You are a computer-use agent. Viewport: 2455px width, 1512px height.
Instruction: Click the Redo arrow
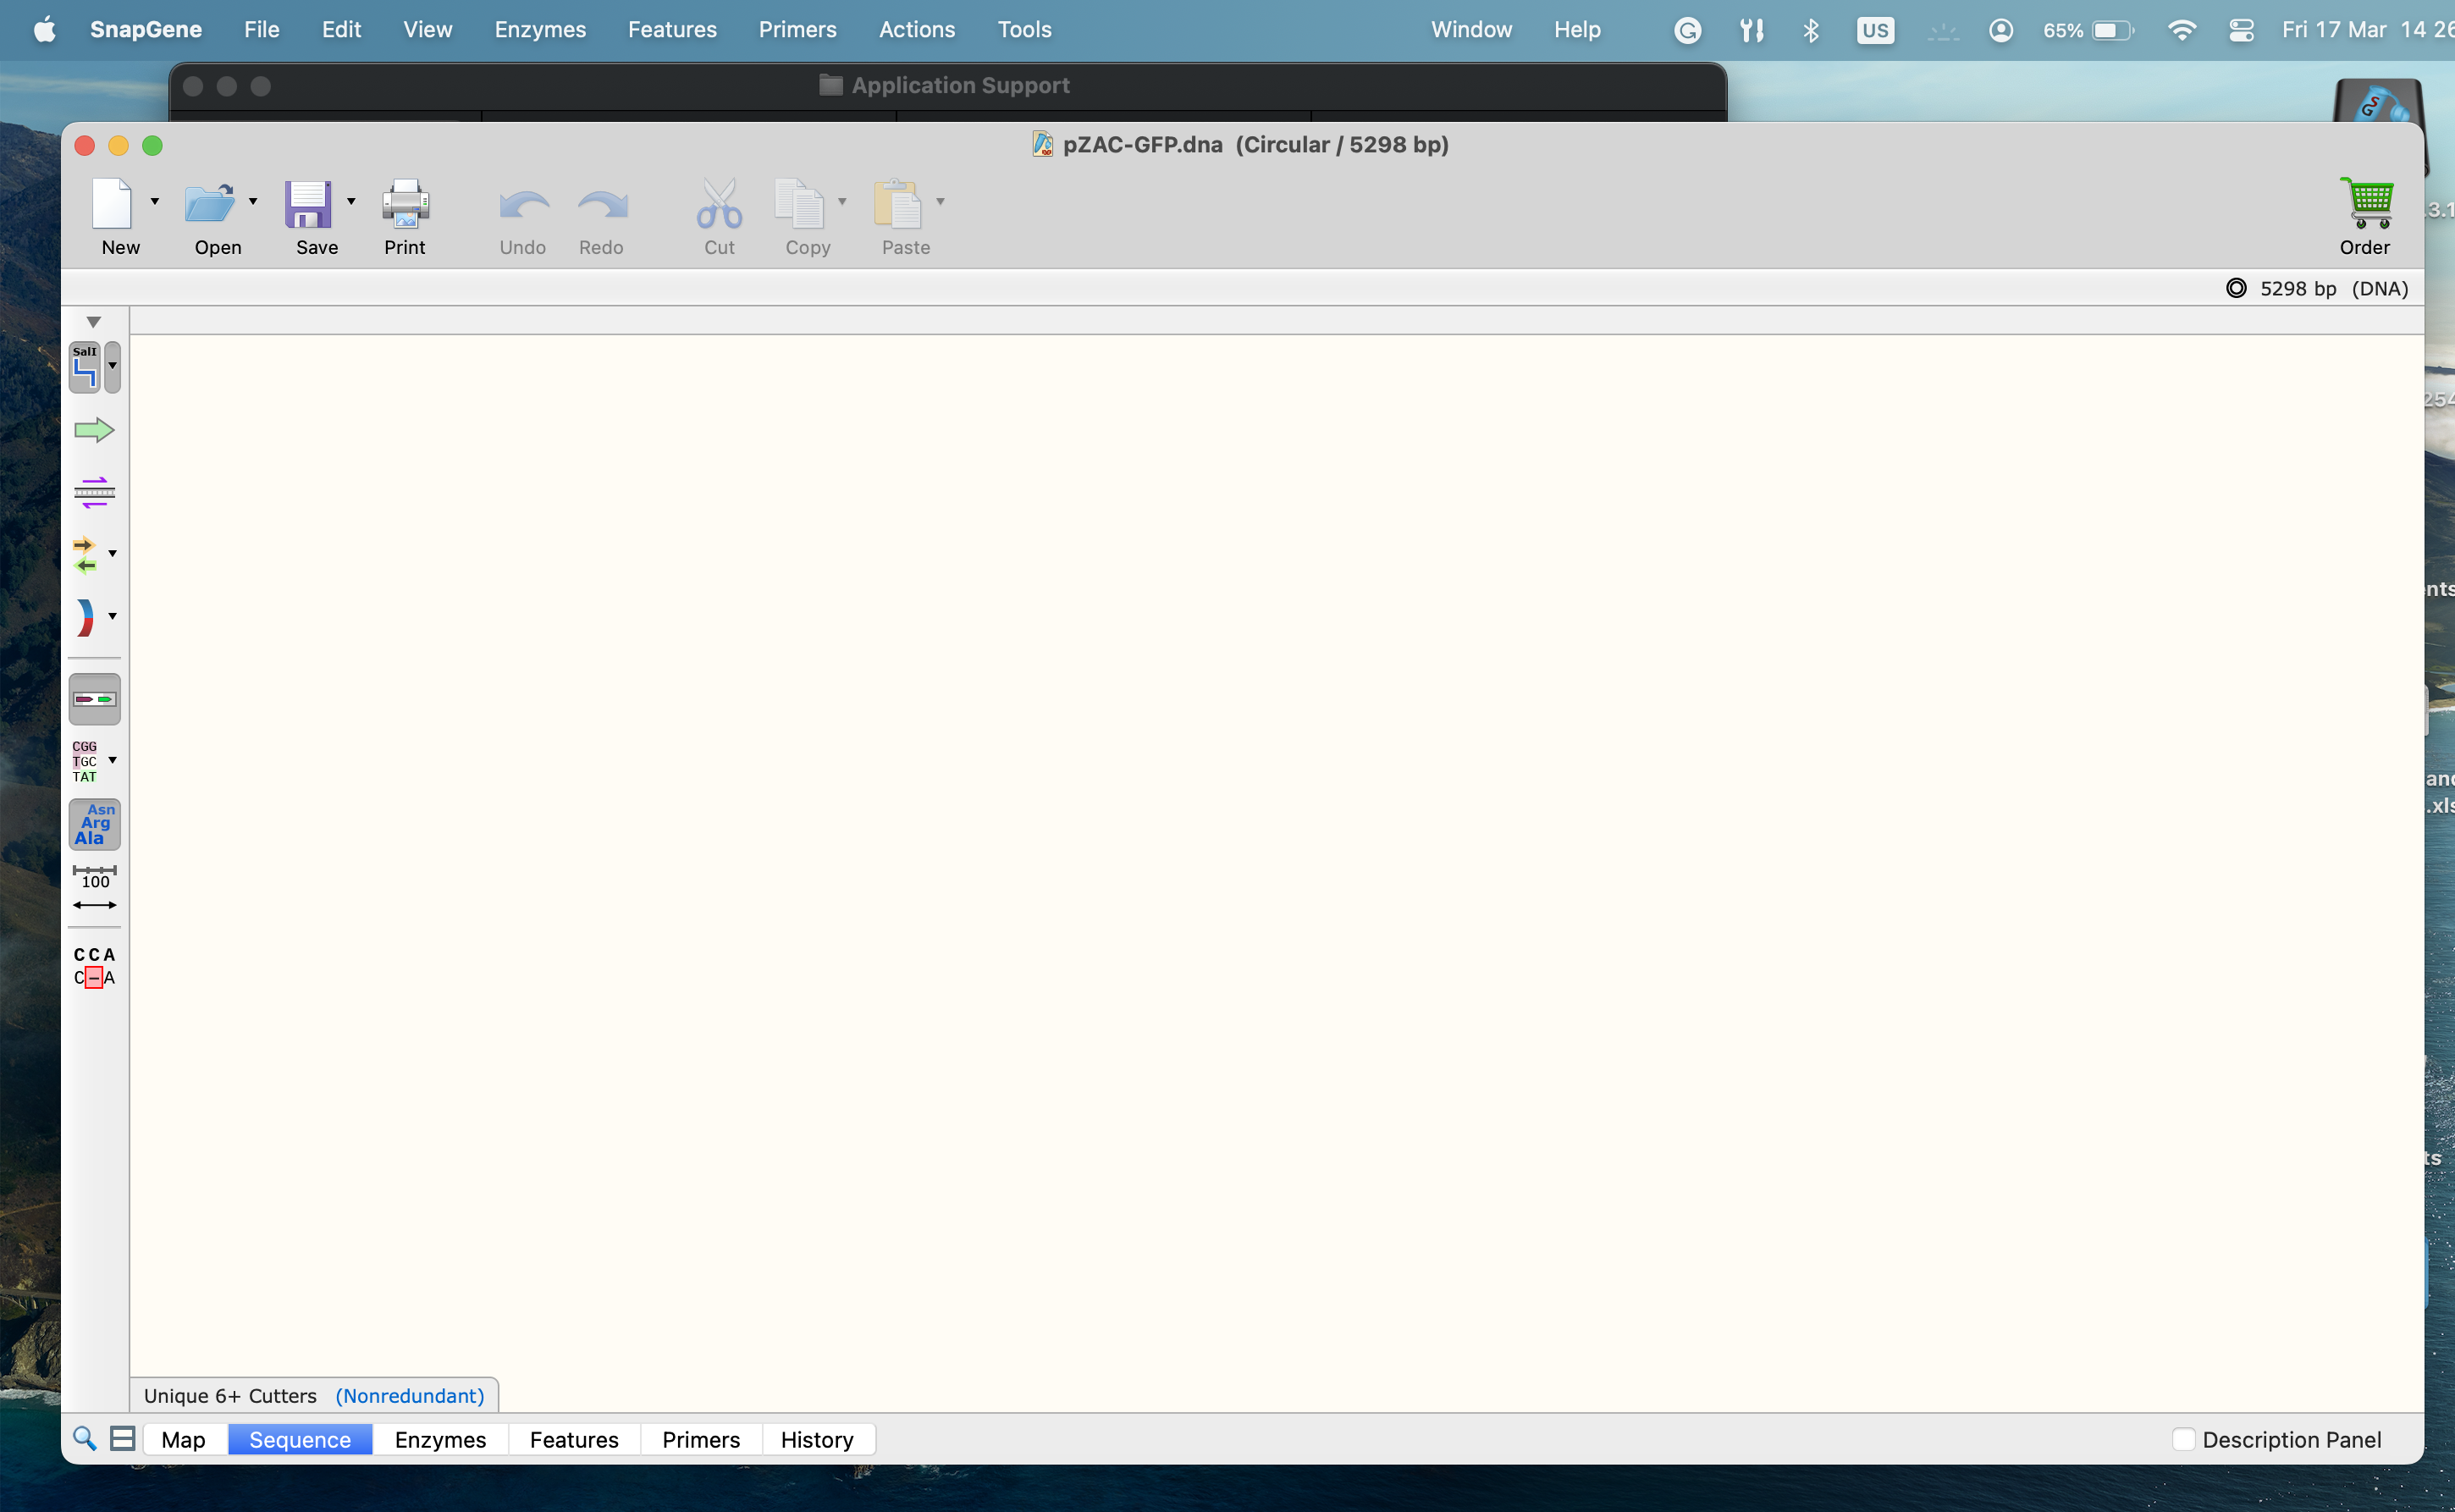tap(602, 205)
